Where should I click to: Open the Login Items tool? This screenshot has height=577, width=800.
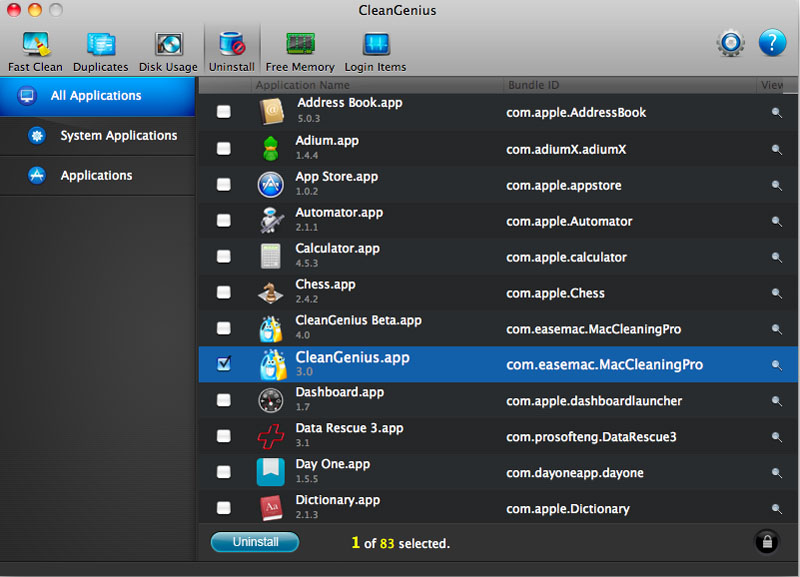pyautogui.click(x=376, y=52)
